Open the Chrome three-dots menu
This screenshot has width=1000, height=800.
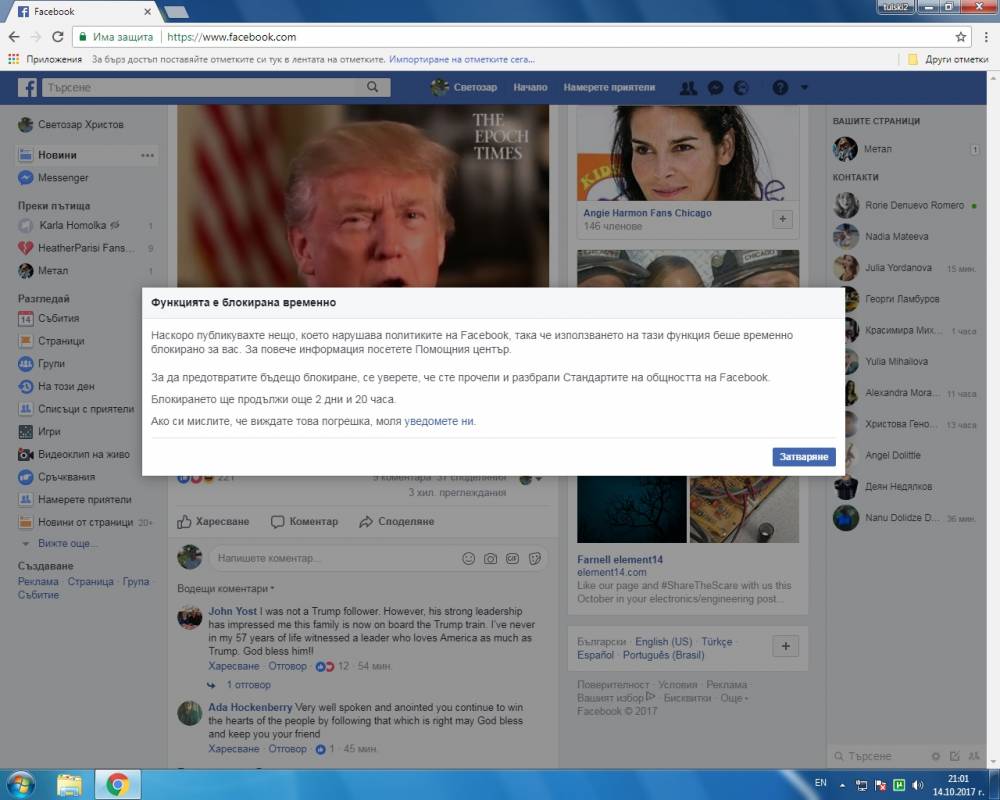[x=986, y=37]
